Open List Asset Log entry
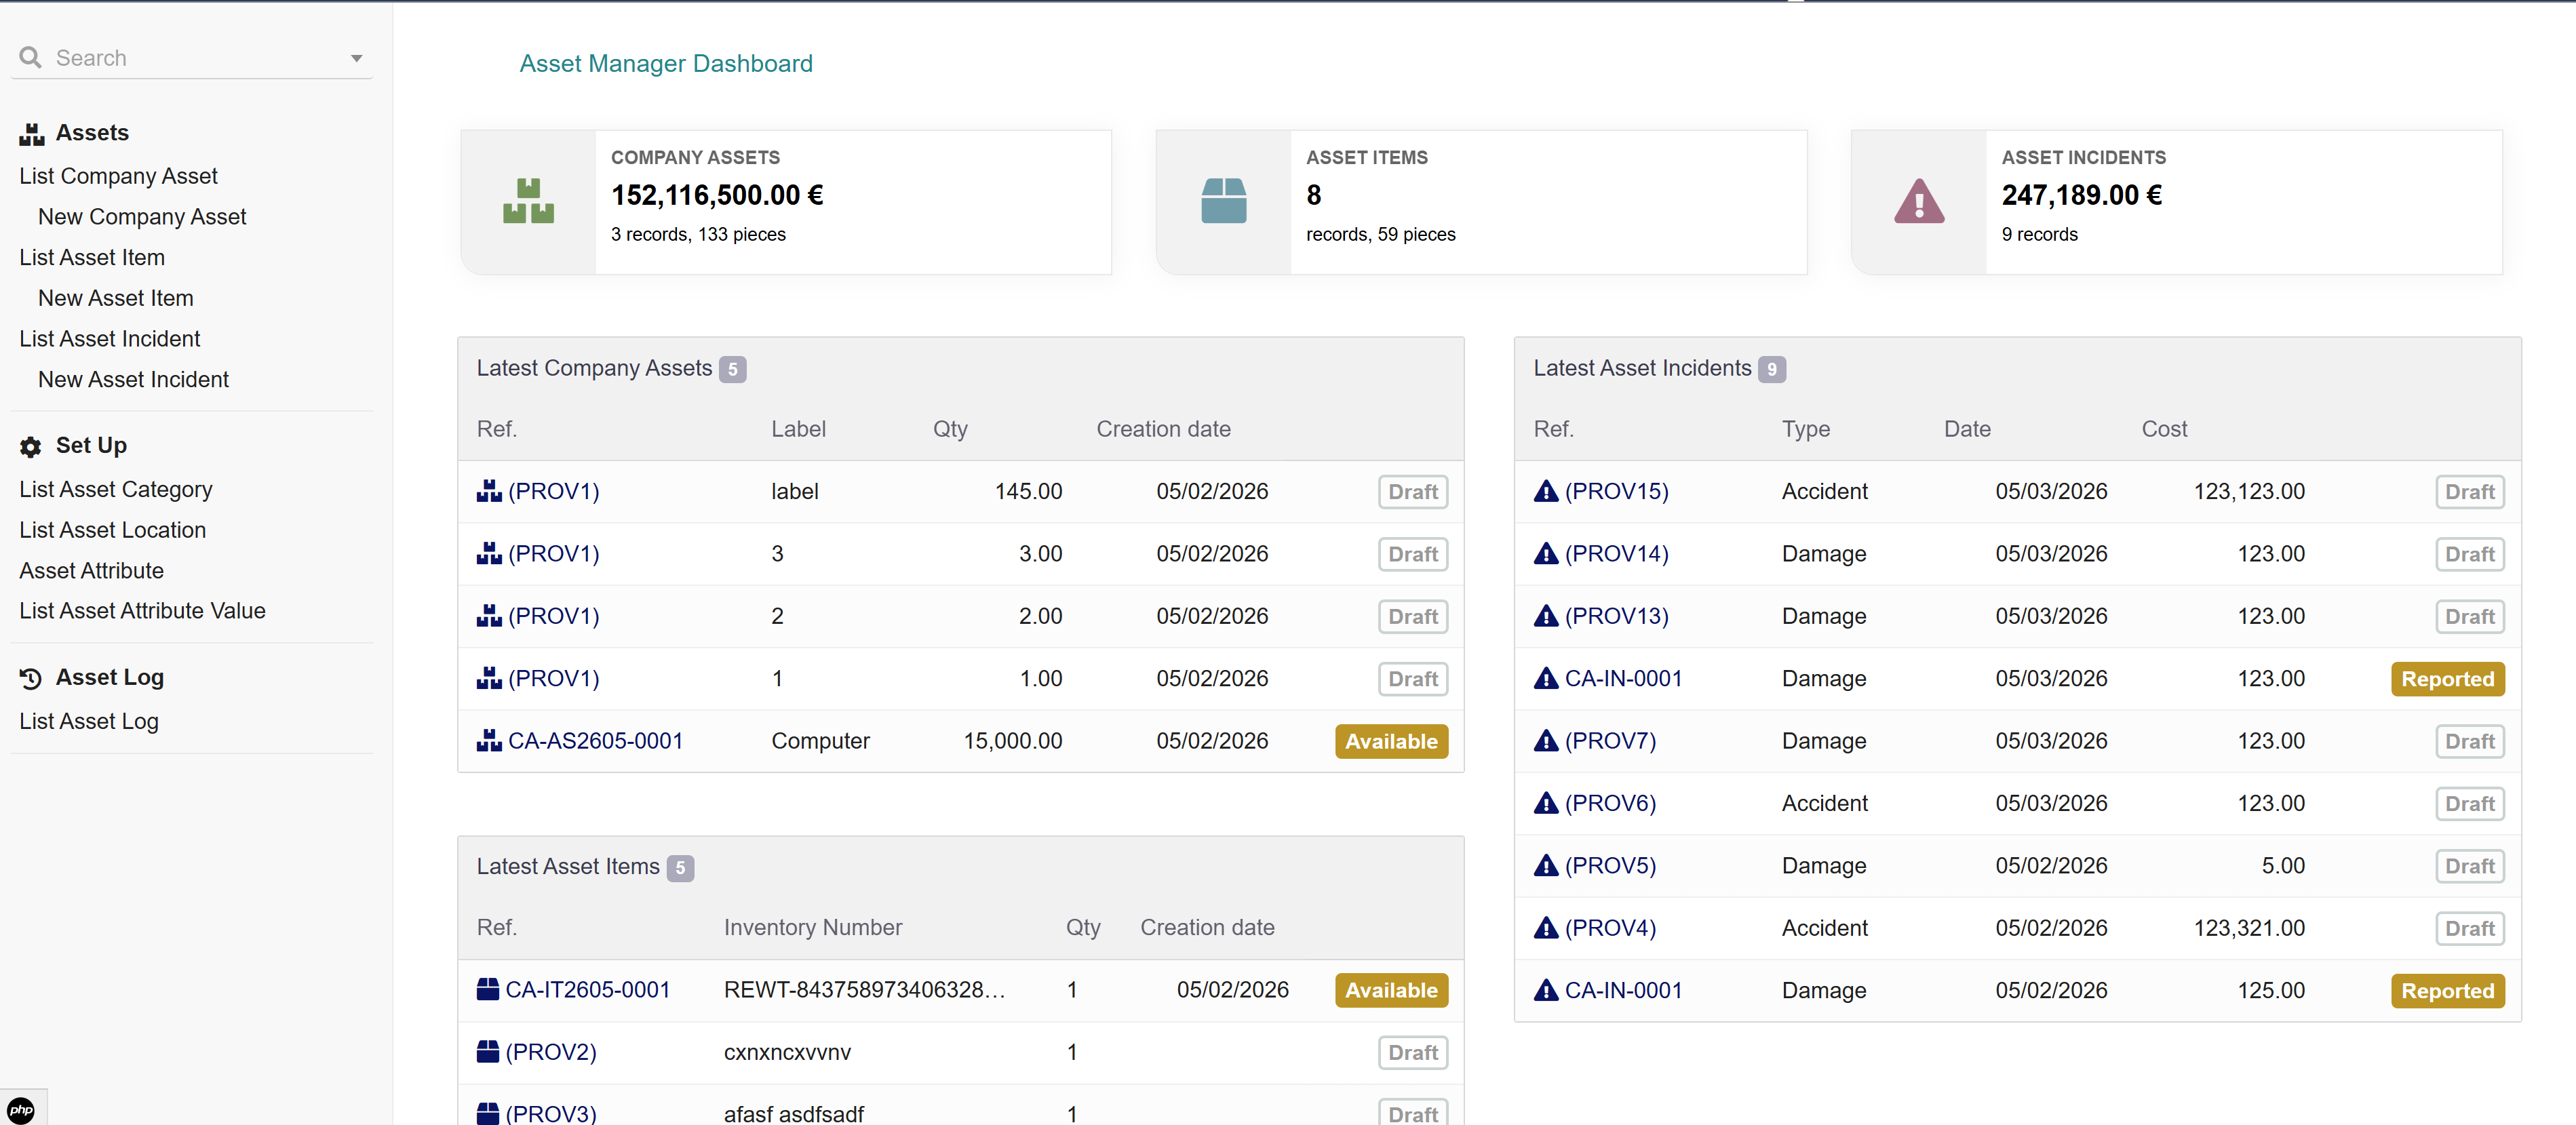 pos(89,722)
